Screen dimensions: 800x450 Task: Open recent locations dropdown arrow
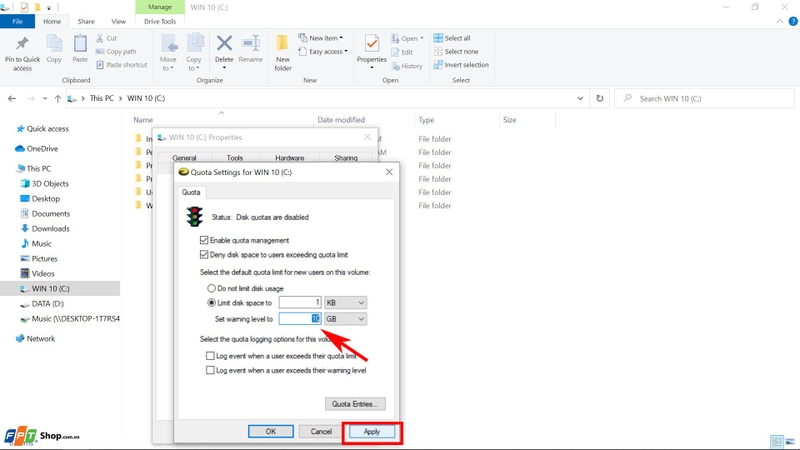(45, 98)
